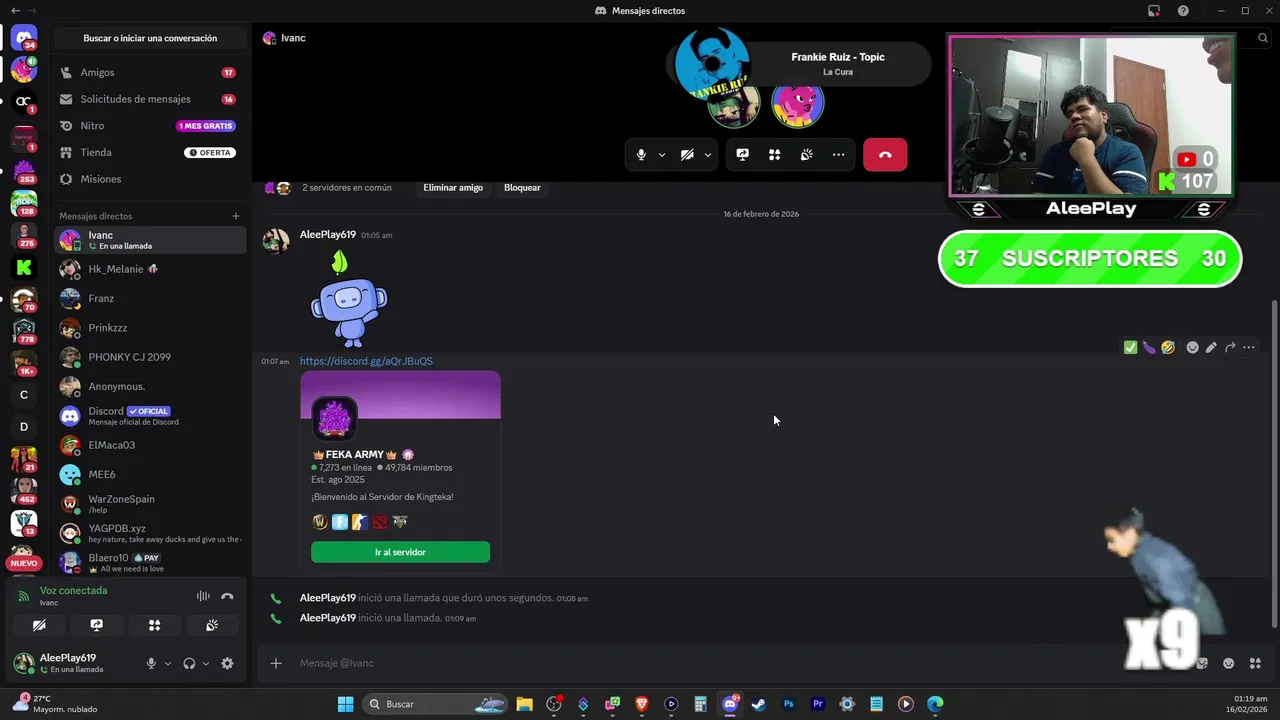Mute microphone in the call controls

click(641, 155)
